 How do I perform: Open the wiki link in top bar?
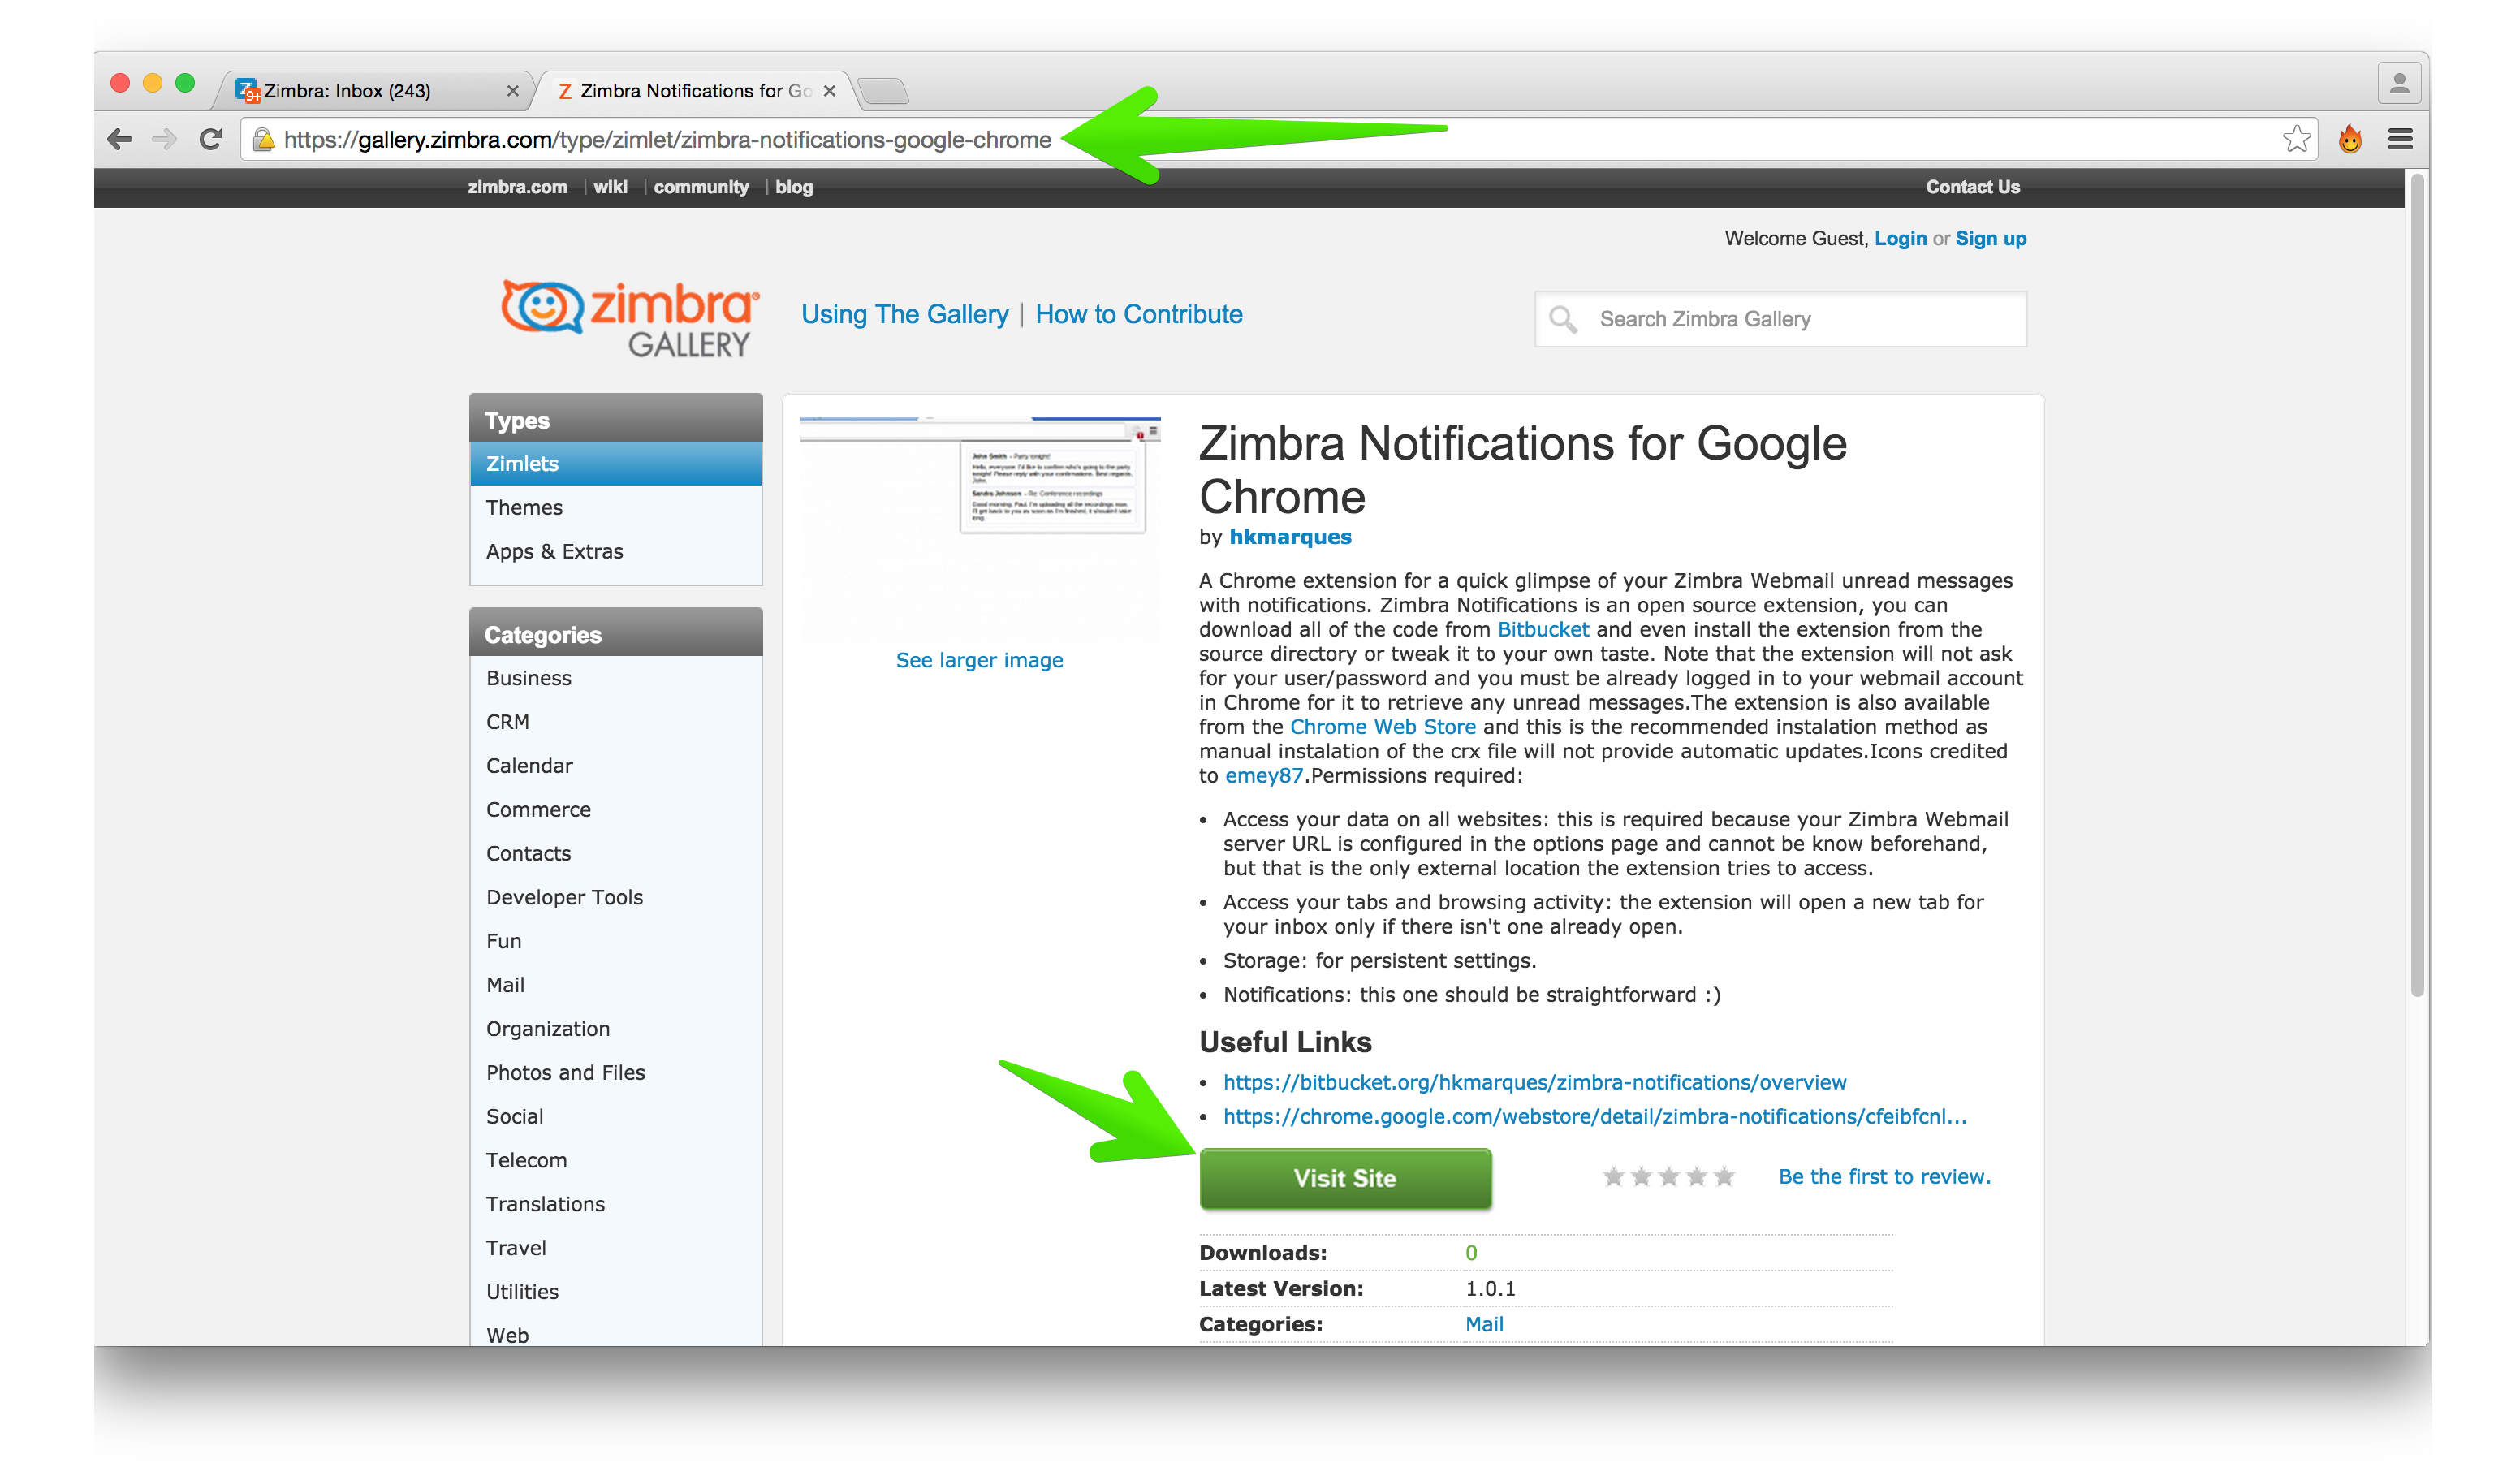(x=610, y=187)
